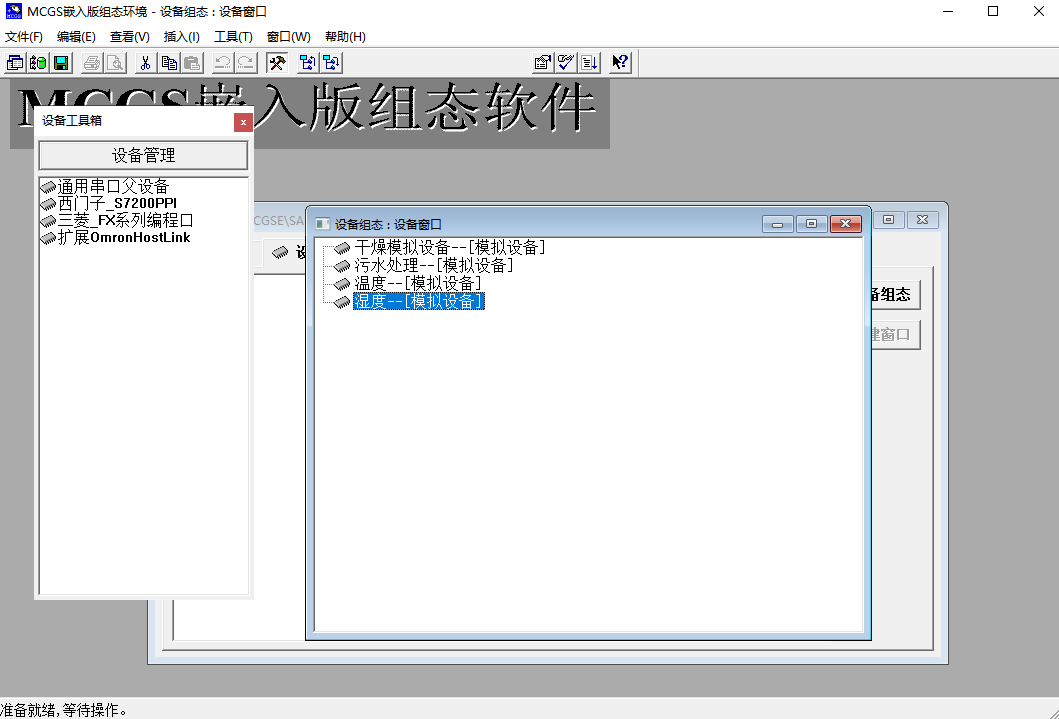Click the paste clipboard icon

click(192, 63)
